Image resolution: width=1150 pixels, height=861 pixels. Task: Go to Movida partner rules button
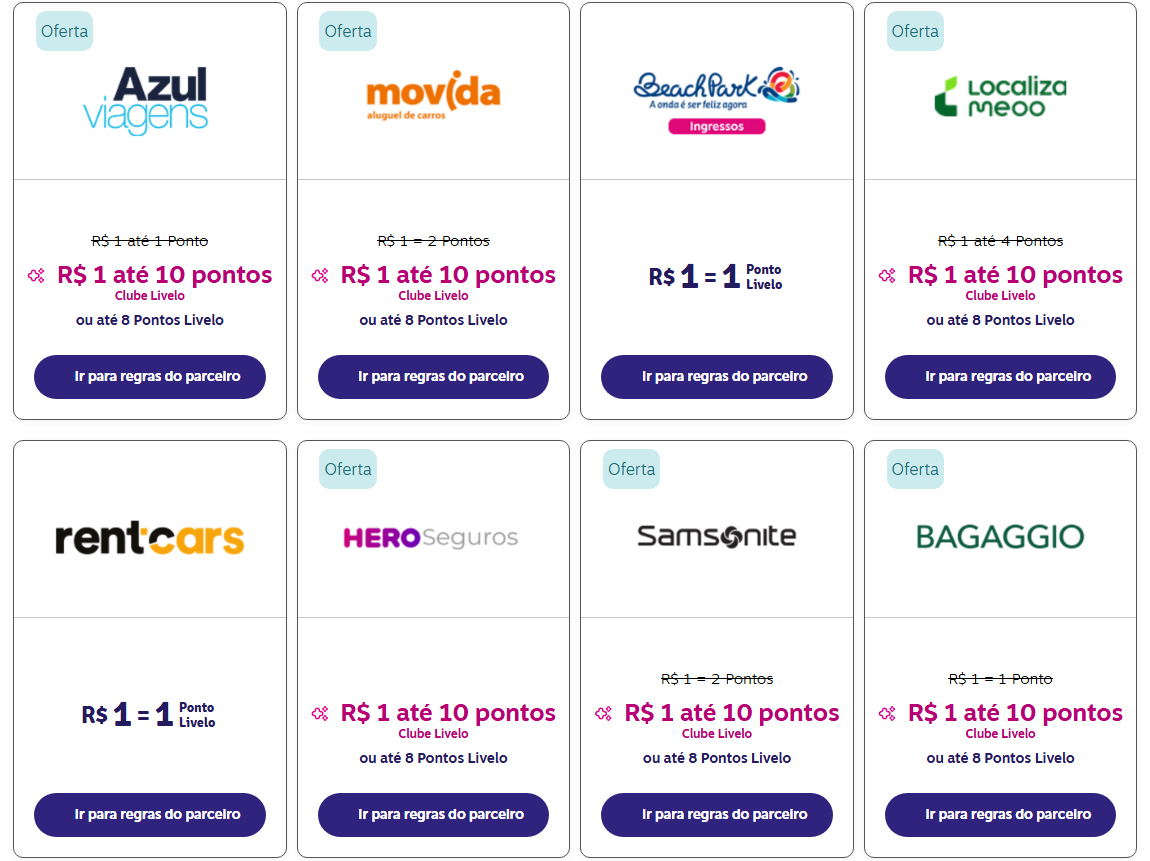(x=433, y=377)
